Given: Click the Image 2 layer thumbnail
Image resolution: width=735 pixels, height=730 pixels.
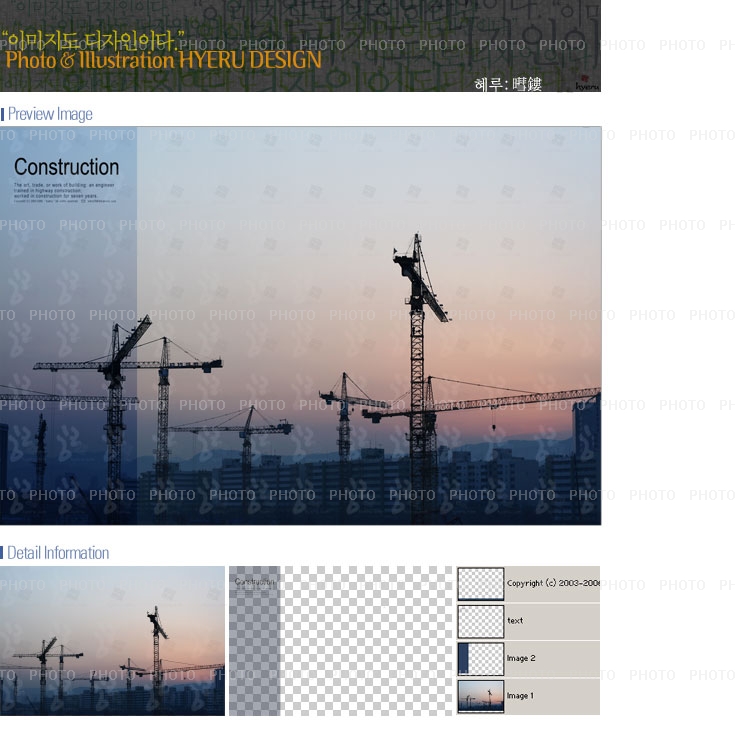Looking at the screenshot, I should (480, 659).
